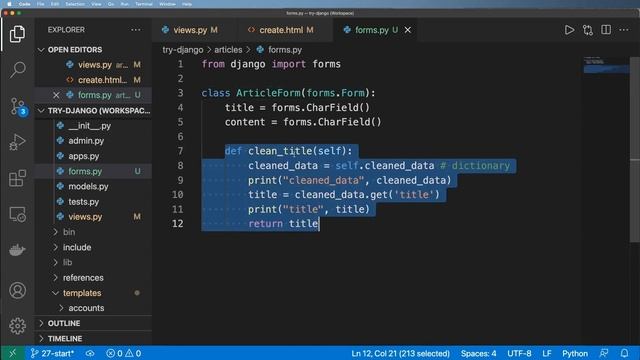The width and height of the screenshot is (640, 360).
Task: Open the notifications bell icon
Action: [x=624, y=353]
